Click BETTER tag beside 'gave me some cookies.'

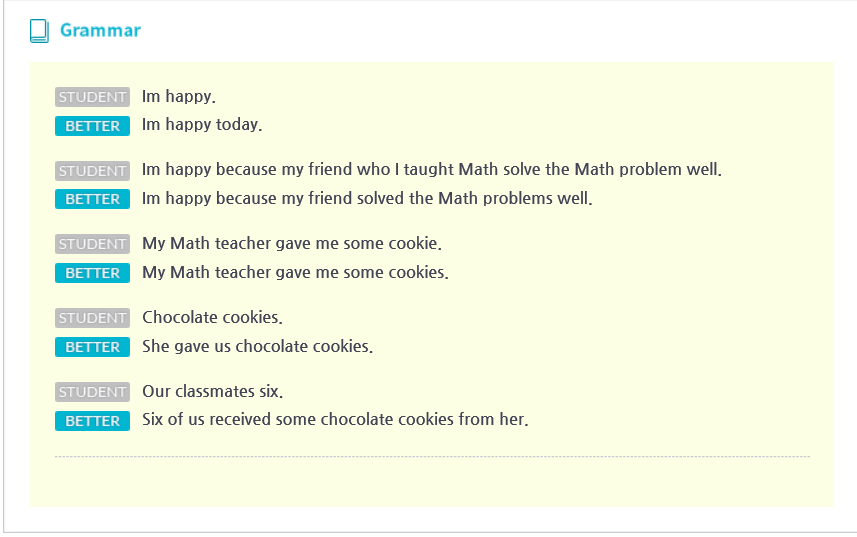coord(92,273)
